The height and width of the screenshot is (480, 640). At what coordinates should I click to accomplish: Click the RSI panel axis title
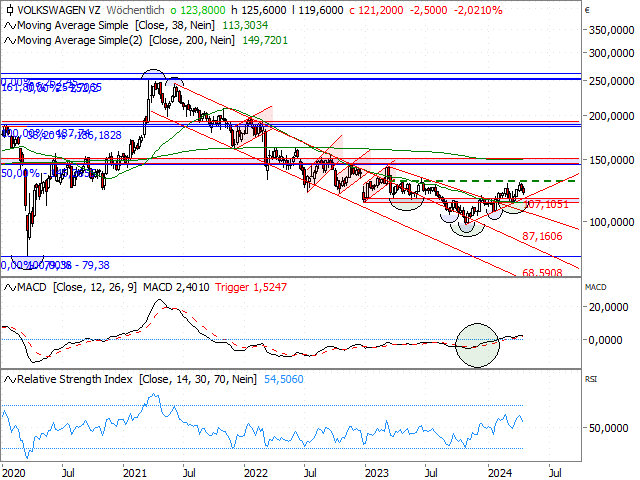tap(591, 380)
